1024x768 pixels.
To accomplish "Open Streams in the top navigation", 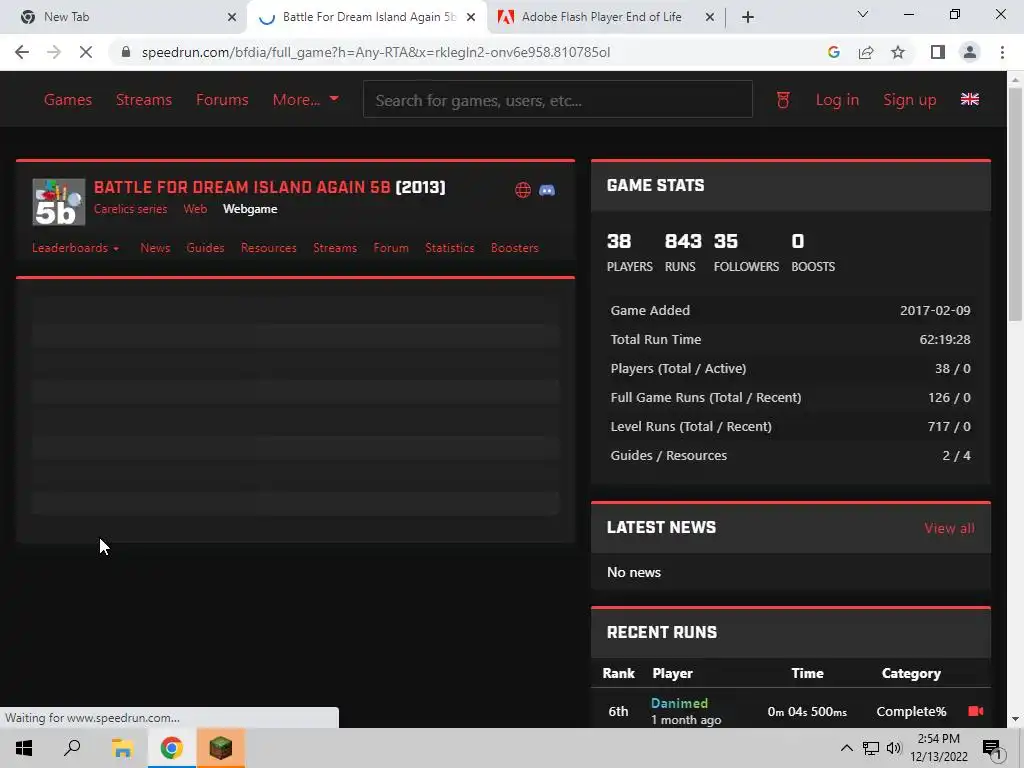I will point(144,99).
